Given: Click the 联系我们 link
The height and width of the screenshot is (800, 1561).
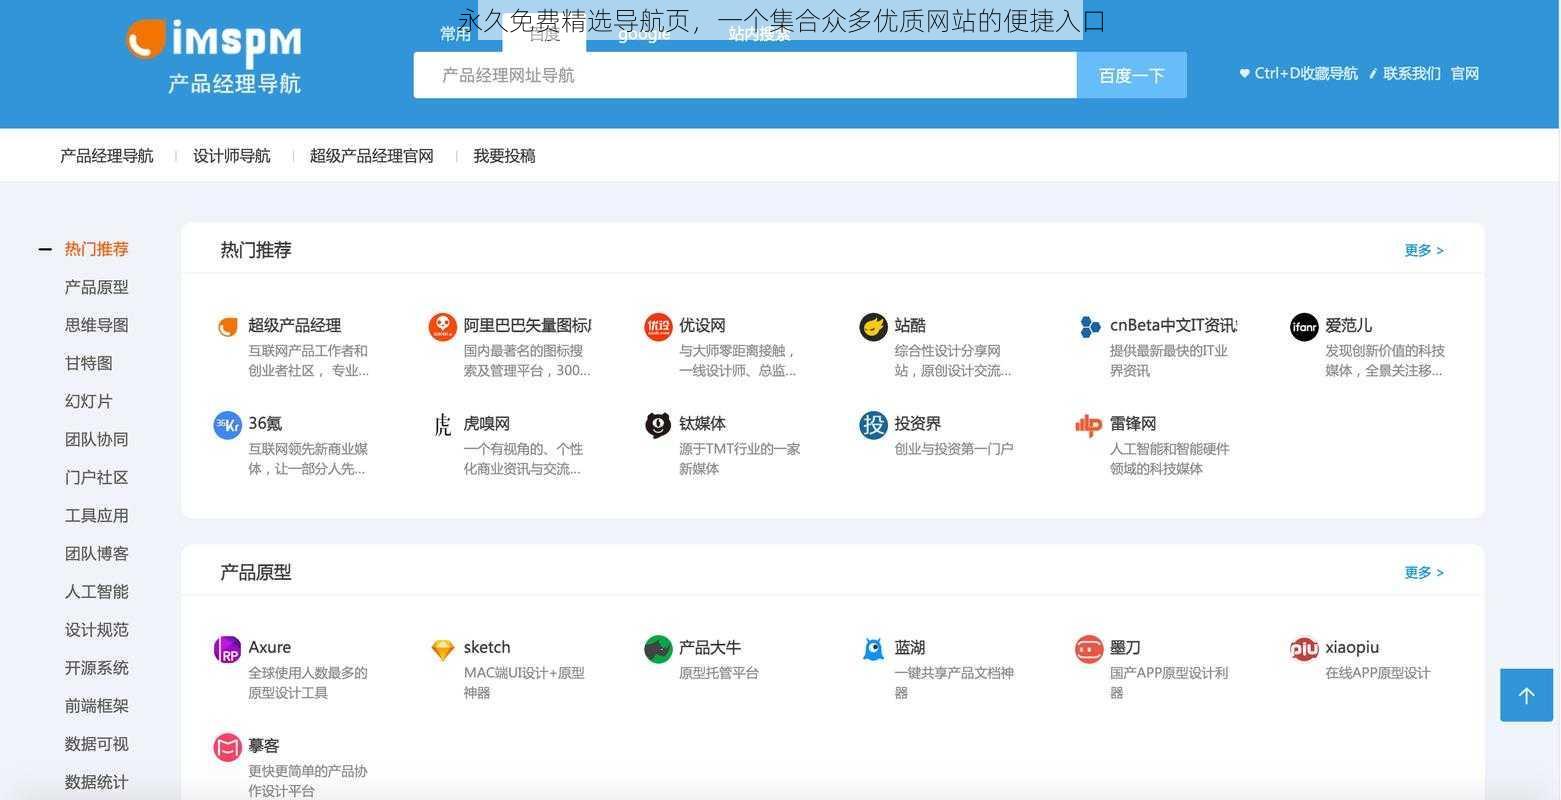Looking at the screenshot, I should point(1412,73).
